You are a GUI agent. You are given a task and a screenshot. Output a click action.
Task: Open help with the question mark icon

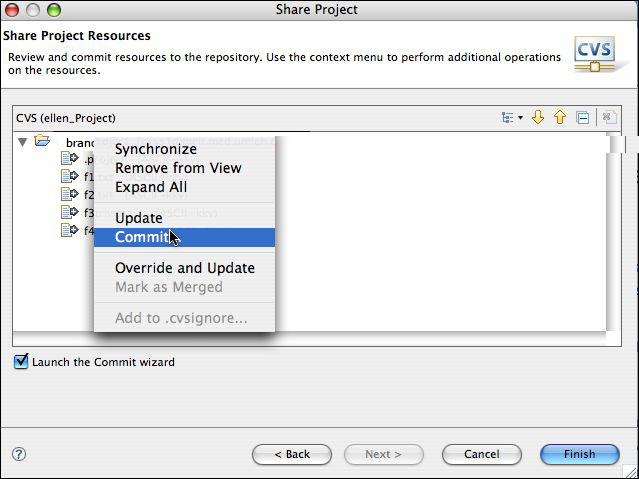pos(18,454)
